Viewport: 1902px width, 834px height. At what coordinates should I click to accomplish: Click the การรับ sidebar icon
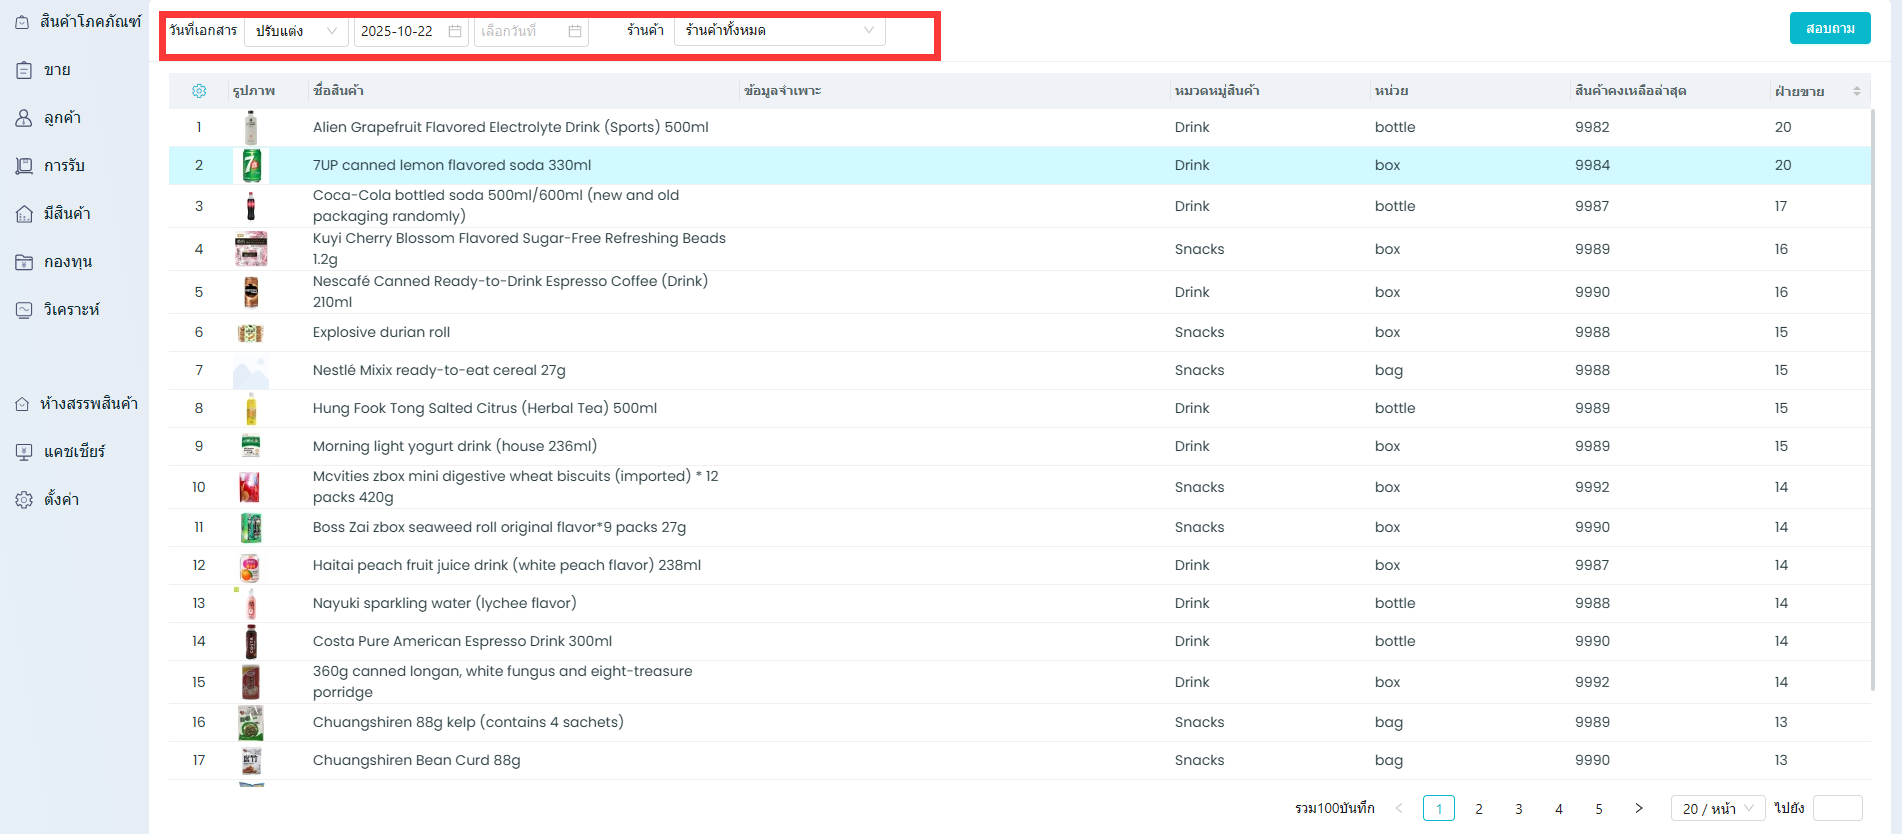tap(24, 166)
